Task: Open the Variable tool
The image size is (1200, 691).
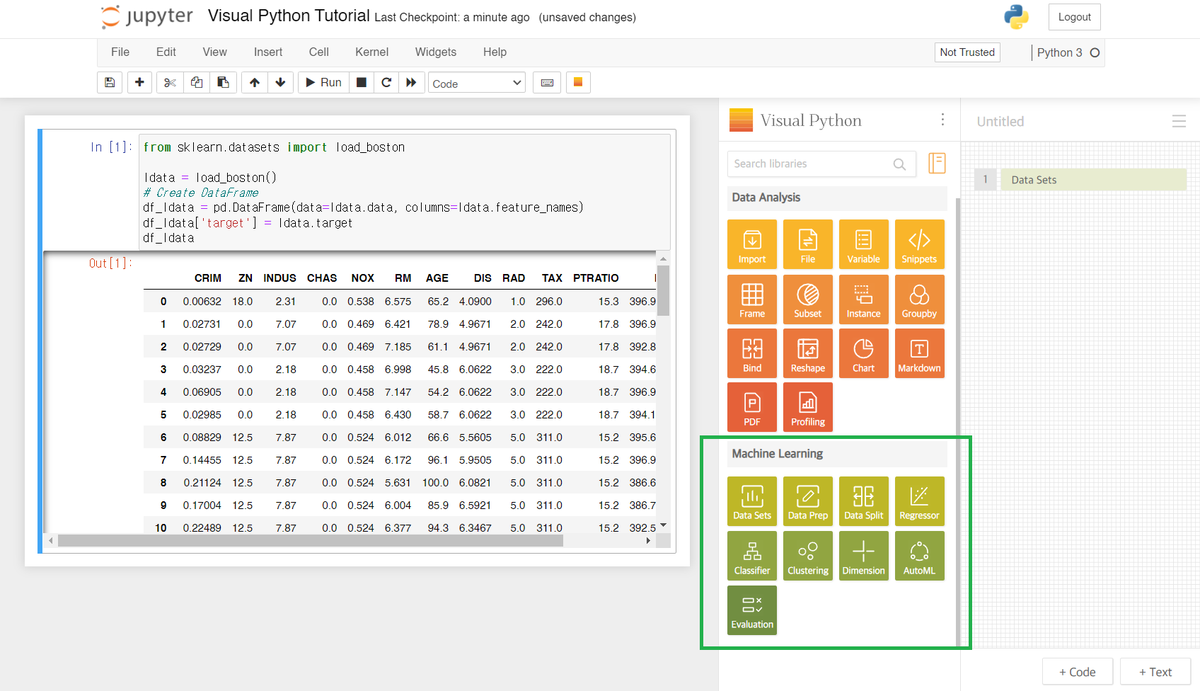Action: pos(864,244)
